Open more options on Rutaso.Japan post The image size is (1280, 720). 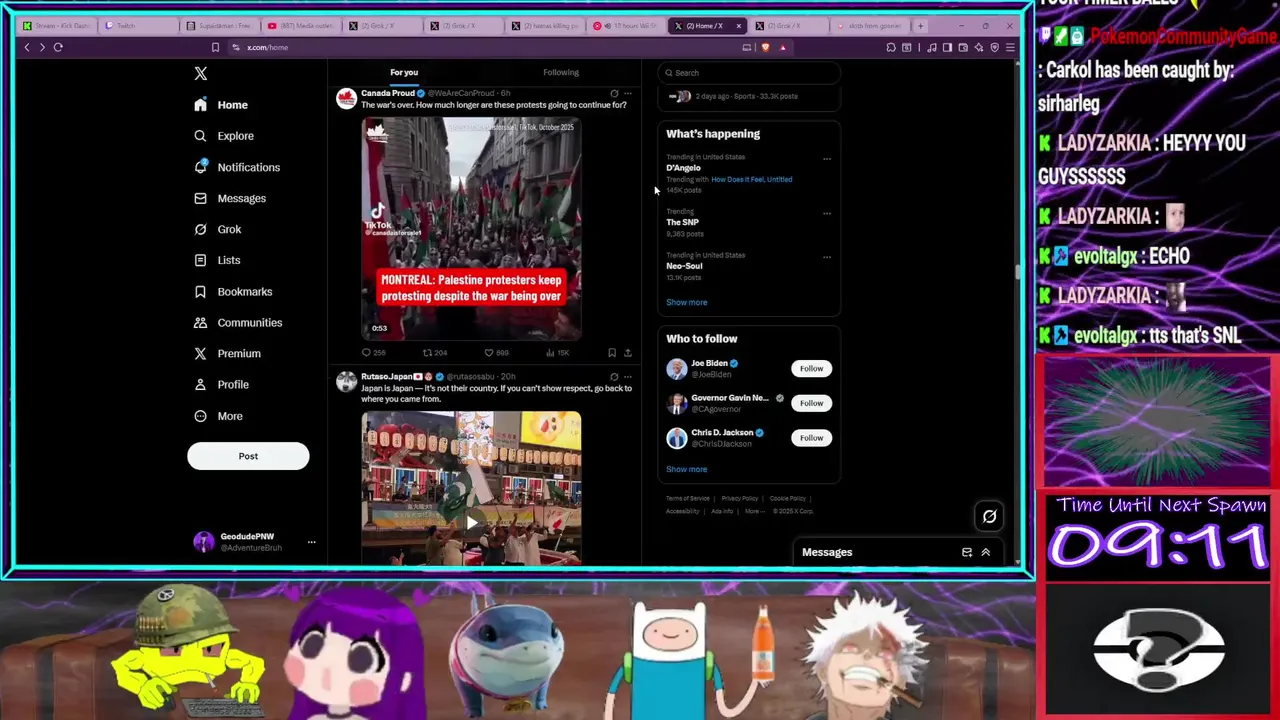628,377
